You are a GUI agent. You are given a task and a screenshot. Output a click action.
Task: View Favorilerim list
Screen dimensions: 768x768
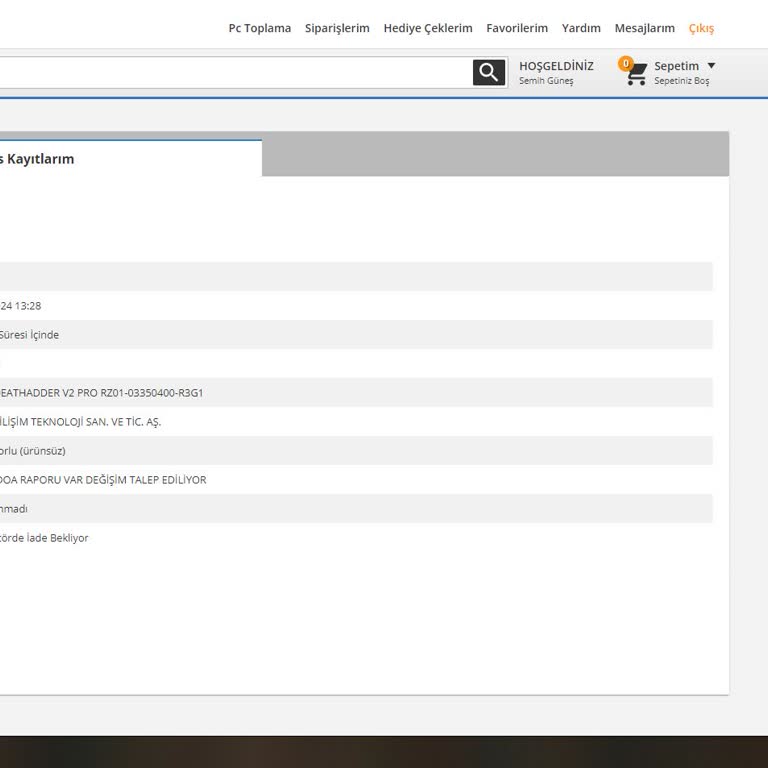point(517,28)
